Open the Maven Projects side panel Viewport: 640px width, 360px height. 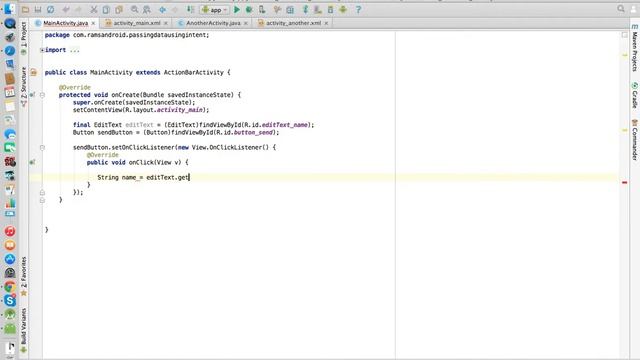pyautogui.click(x=635, y=48)
